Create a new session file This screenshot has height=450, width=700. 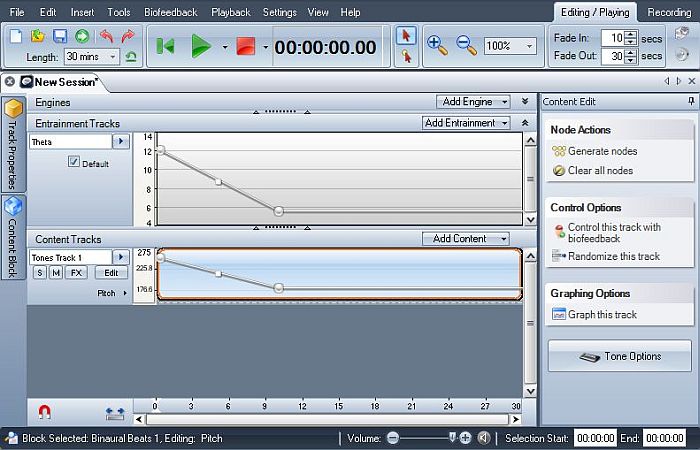tap(16, 36)
